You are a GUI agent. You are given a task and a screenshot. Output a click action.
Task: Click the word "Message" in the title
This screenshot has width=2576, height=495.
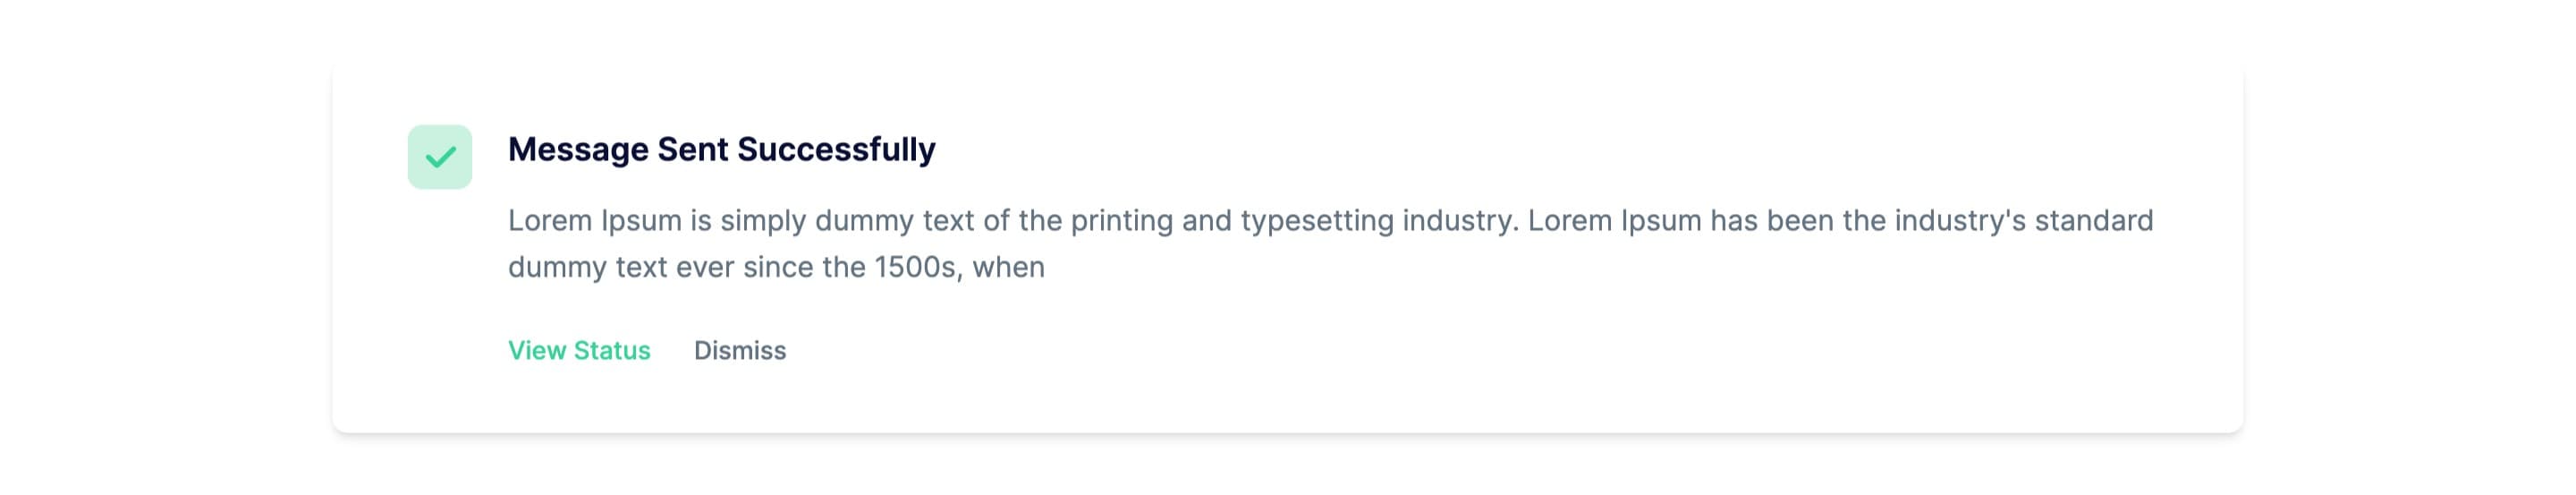tap(578, 149)
